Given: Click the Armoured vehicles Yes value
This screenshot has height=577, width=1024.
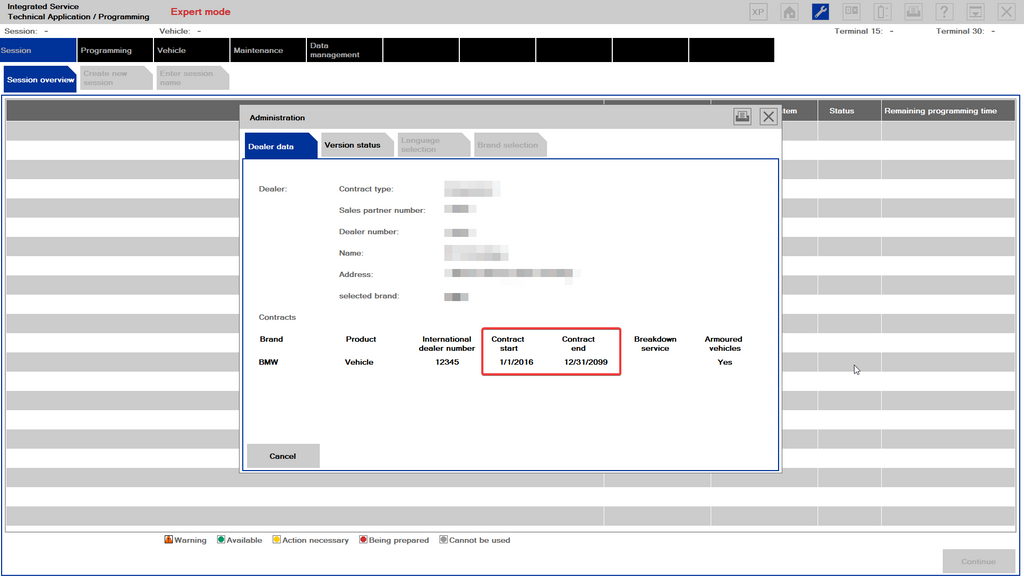Looking at the screenshot, I should pos(725,362).
